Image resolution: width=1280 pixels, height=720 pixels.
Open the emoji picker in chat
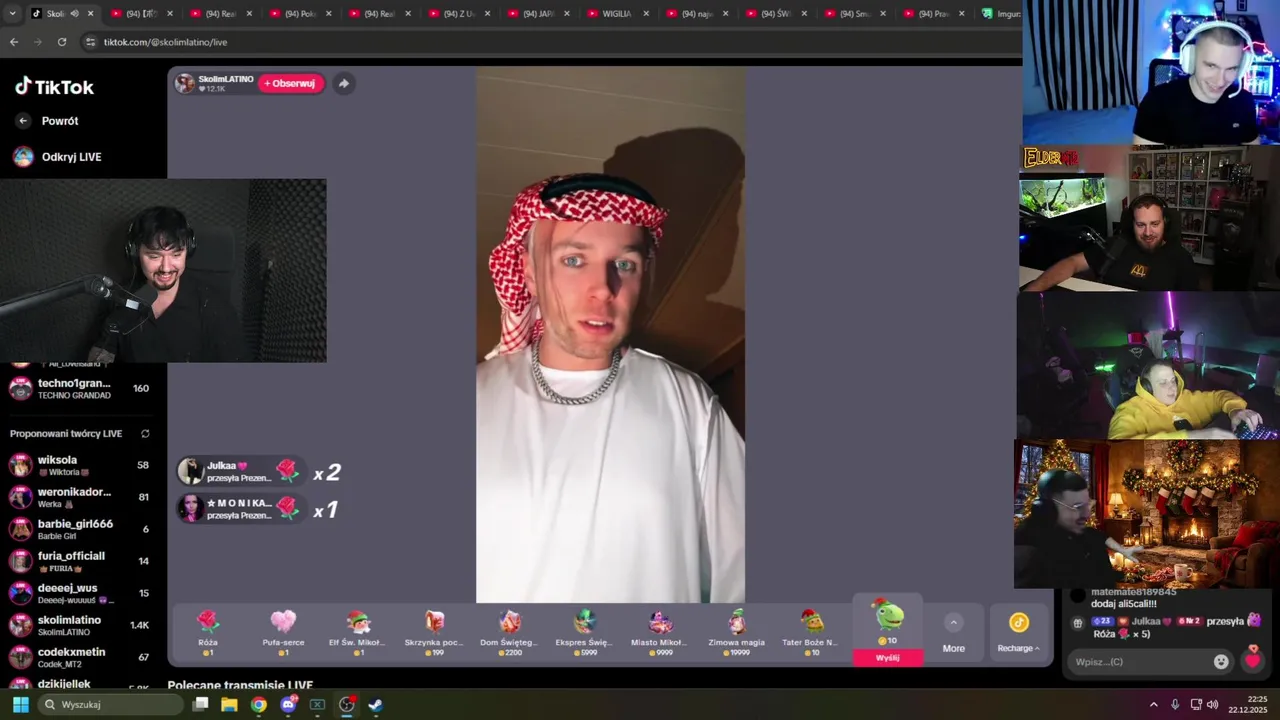[1221, 661]
